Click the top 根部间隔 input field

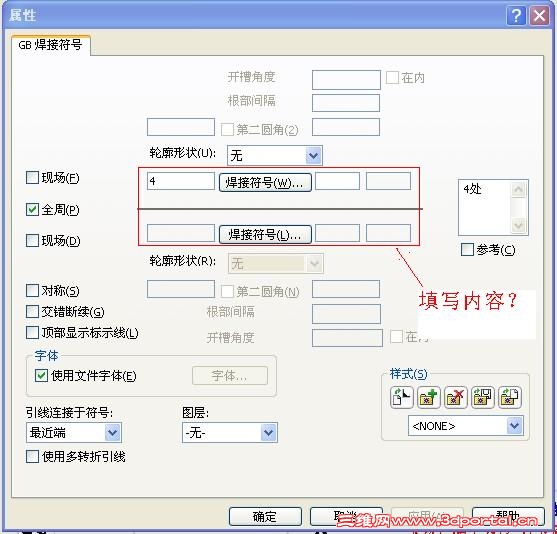[346, 103]
